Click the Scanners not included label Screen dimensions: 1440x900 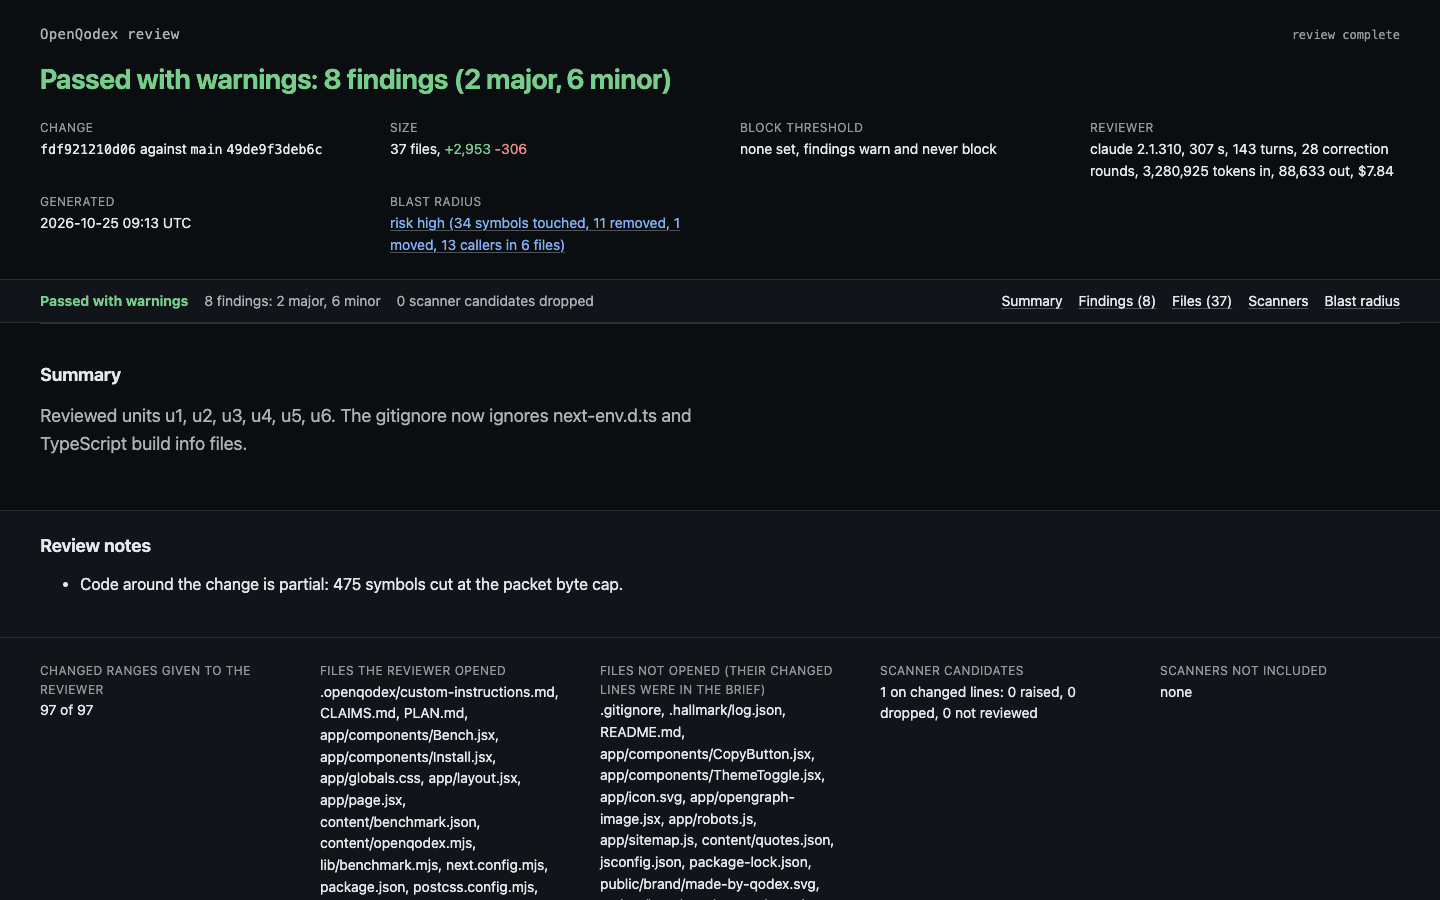click(x=1243, y=671)
